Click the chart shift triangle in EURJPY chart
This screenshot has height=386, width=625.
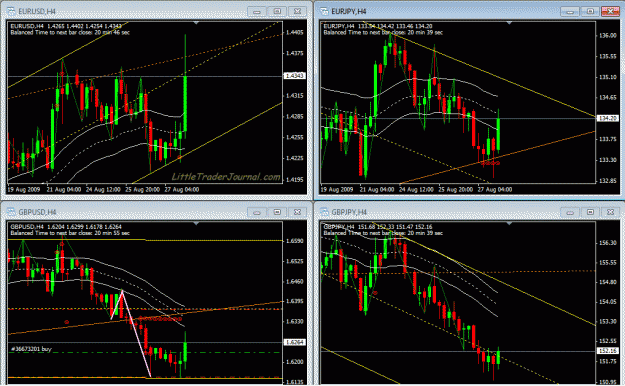click(x=509, y=24)
